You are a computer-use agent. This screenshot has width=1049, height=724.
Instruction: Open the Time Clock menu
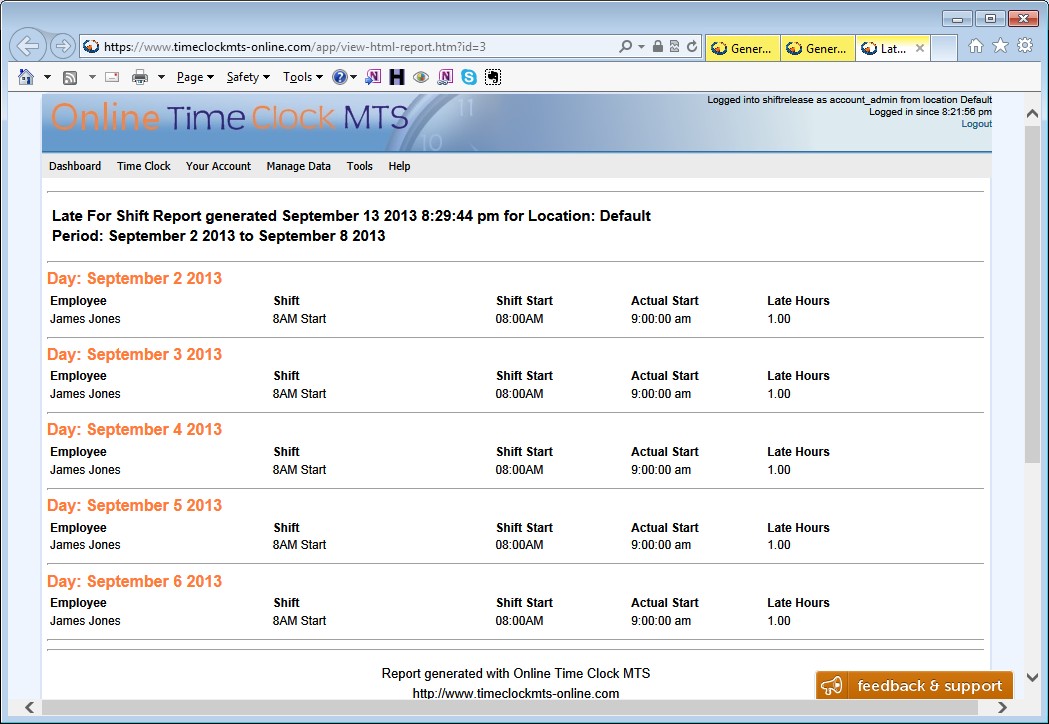point(144,166)
